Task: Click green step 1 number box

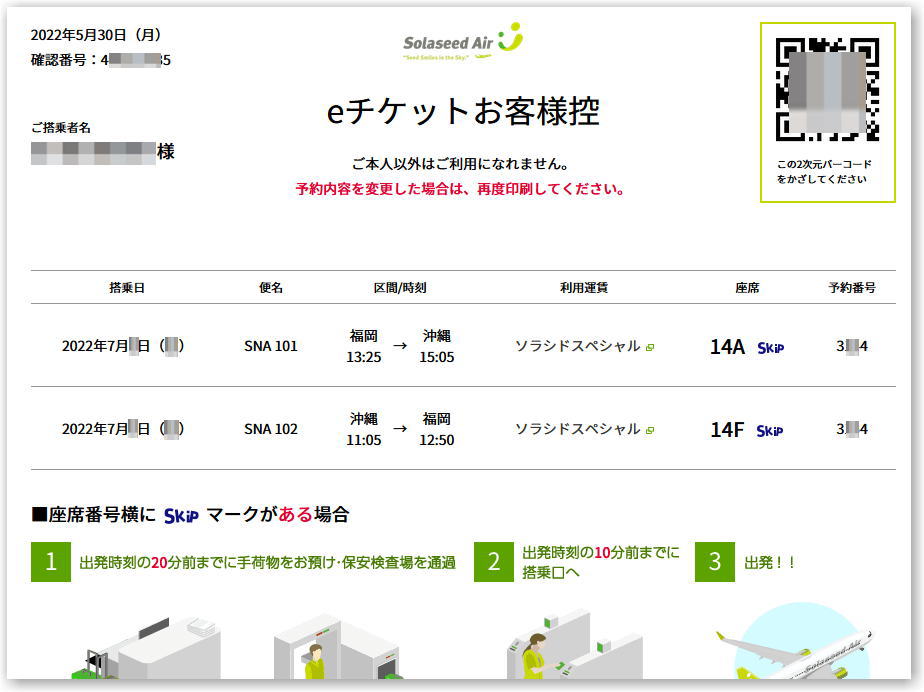Action: (51, 562)
